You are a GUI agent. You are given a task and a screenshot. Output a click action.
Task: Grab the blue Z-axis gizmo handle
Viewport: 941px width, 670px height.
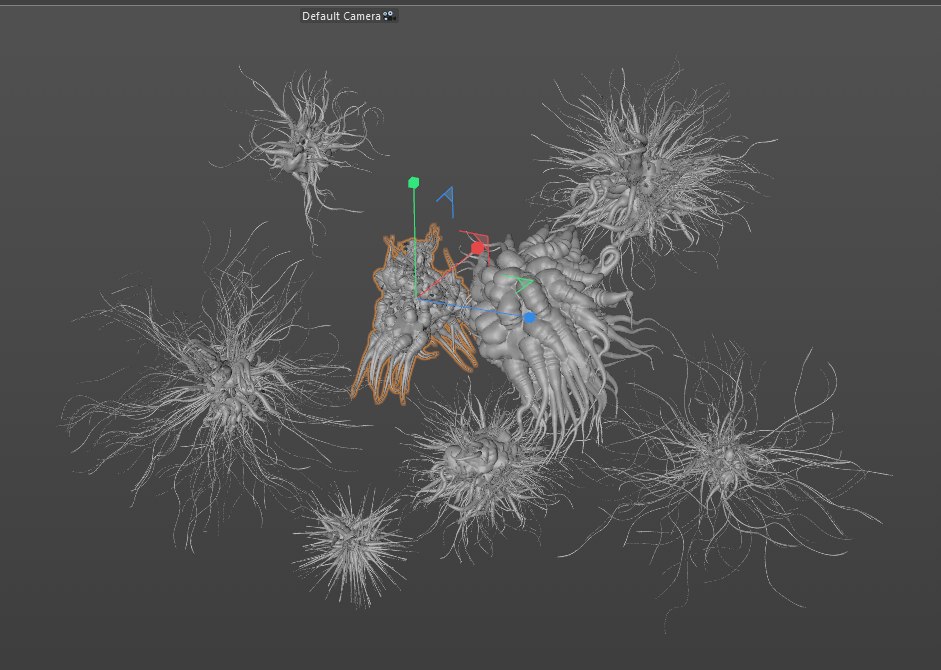529,317
